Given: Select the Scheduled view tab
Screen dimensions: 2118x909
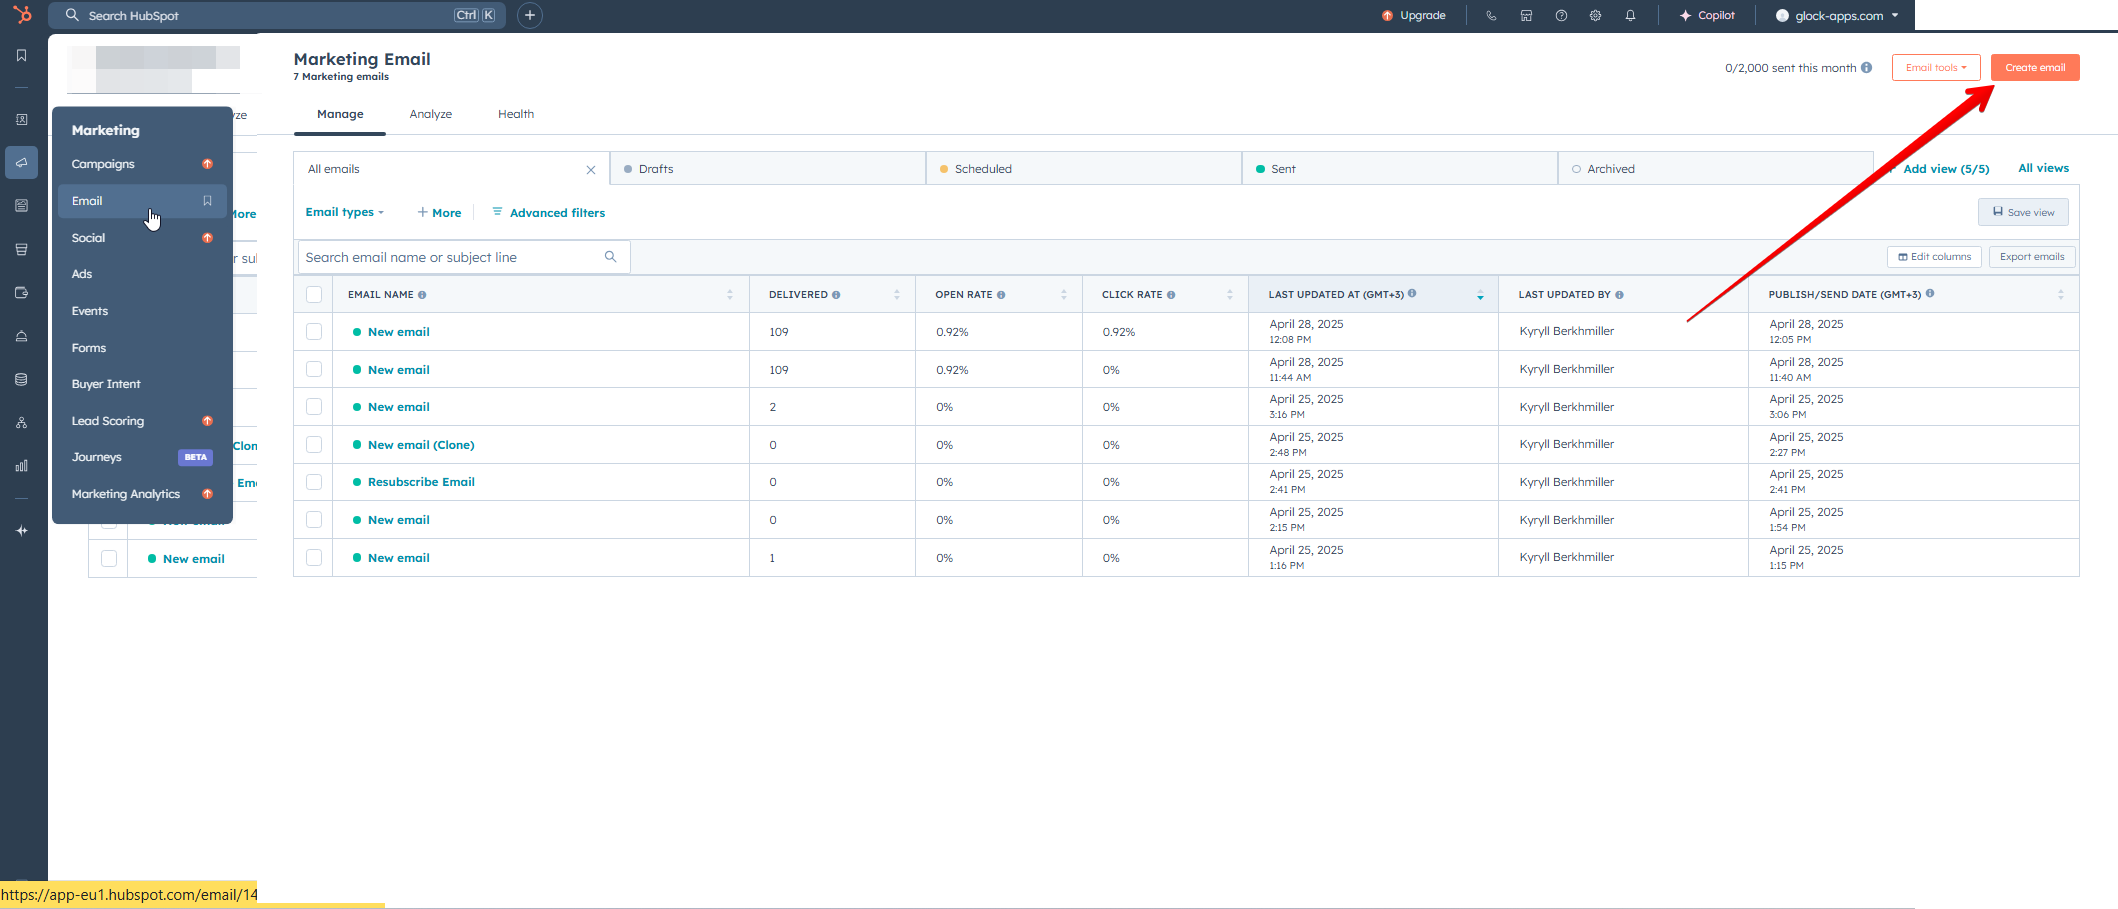Looking at the screenshot, I should coord(1083,169).
